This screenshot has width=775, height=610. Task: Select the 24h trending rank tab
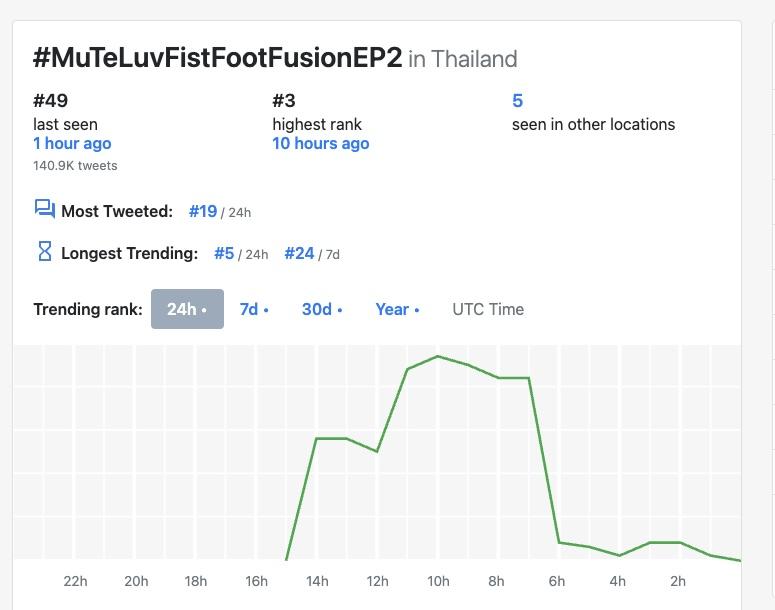tap(187, 309)
